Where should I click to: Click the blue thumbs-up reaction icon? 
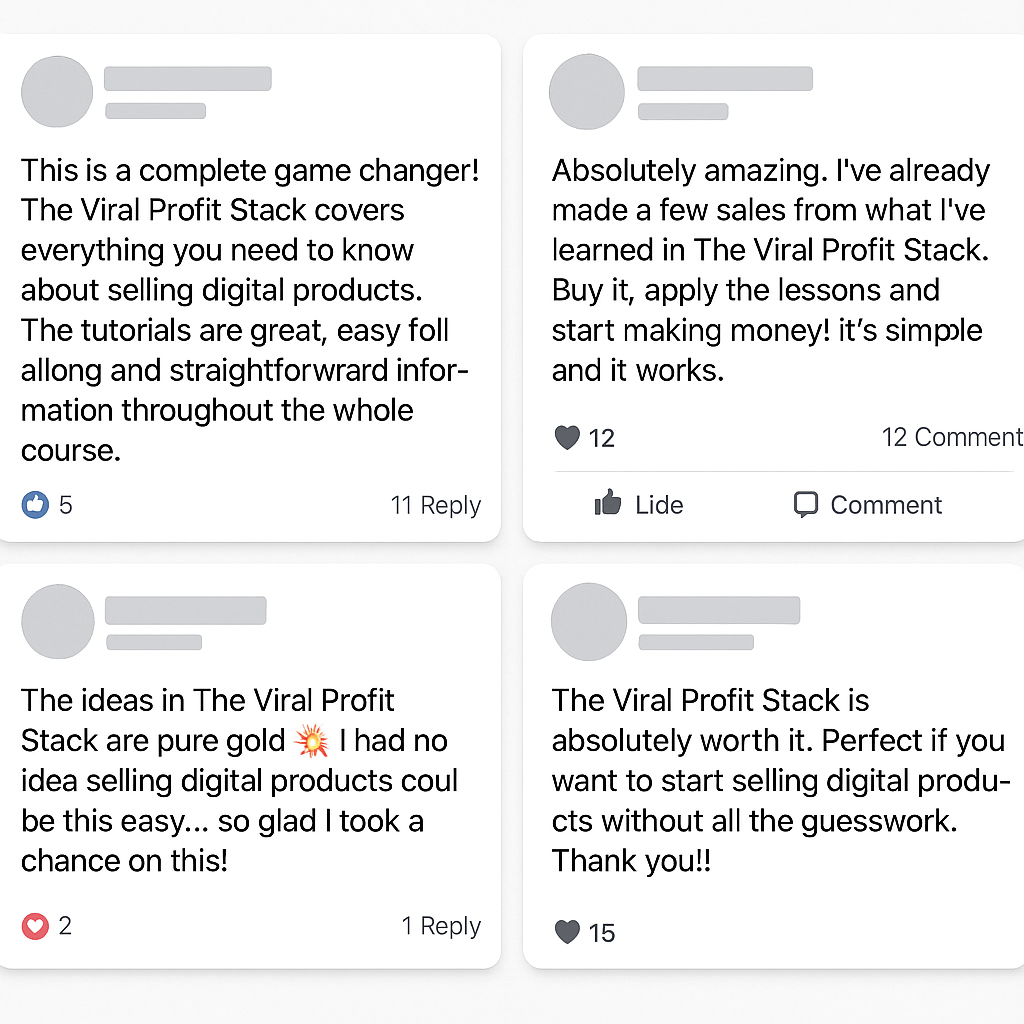tap(35, 505)
